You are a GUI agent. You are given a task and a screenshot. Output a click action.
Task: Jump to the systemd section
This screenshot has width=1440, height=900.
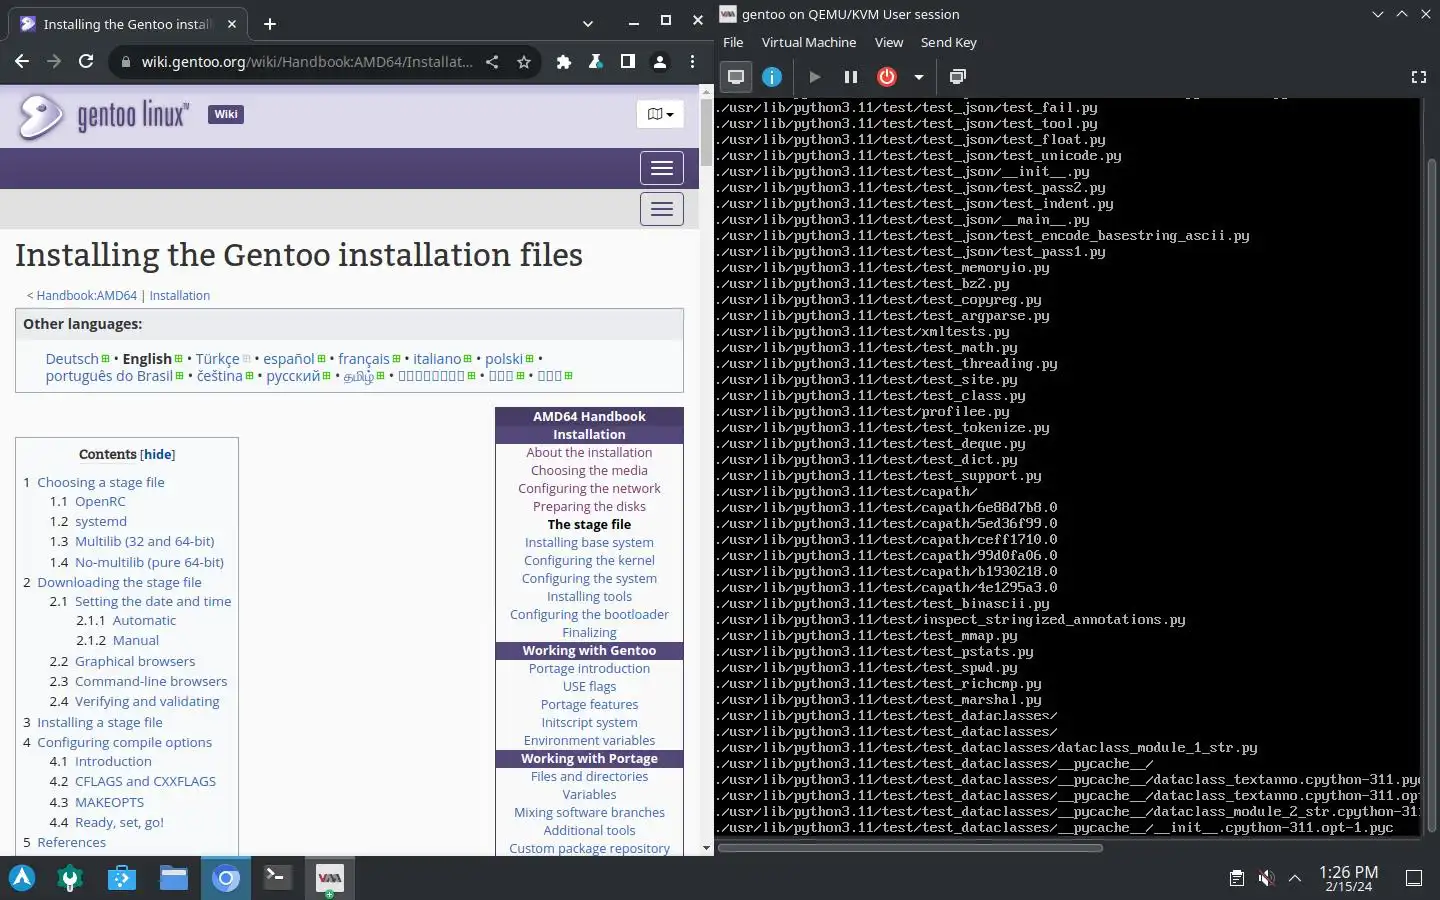101,522
